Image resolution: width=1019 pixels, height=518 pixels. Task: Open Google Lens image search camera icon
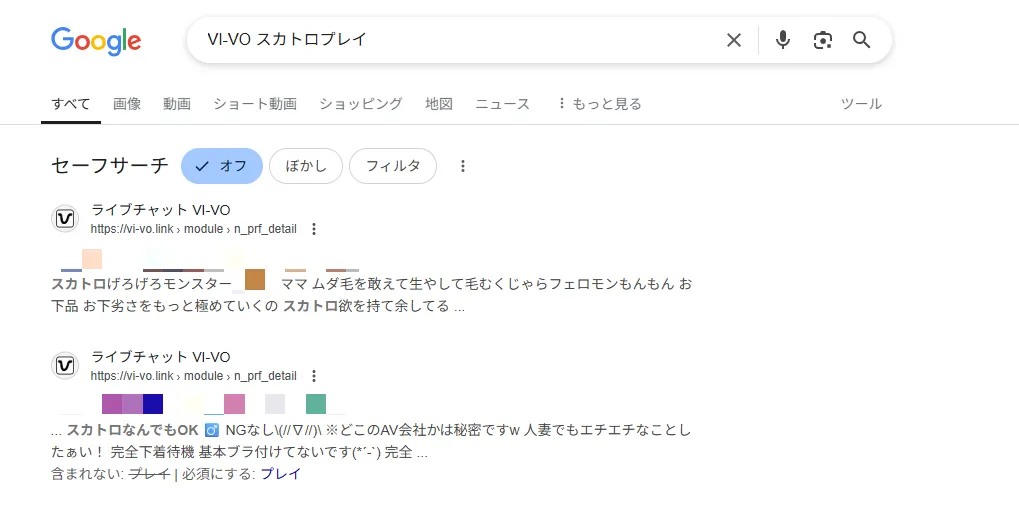click(x=823, y=40)
